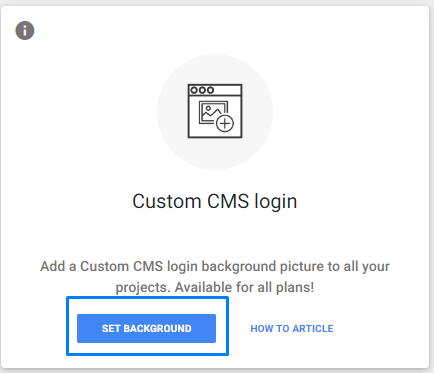Click the word ARTICLE in the blue link
Viewport: 434px width, 373px height.
[x=313, y=329]
